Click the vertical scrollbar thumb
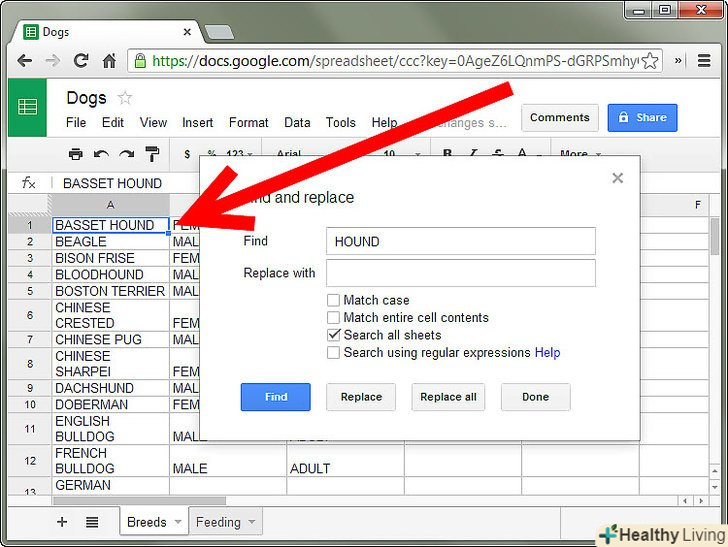The height and width of the screenshot is (547, 728). [715, 237]
